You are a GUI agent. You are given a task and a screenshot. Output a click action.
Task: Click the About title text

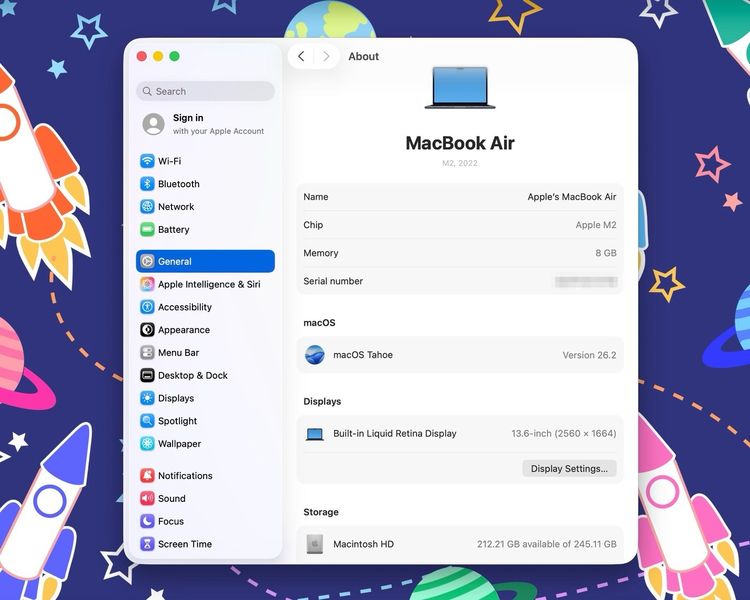(364, 56)
